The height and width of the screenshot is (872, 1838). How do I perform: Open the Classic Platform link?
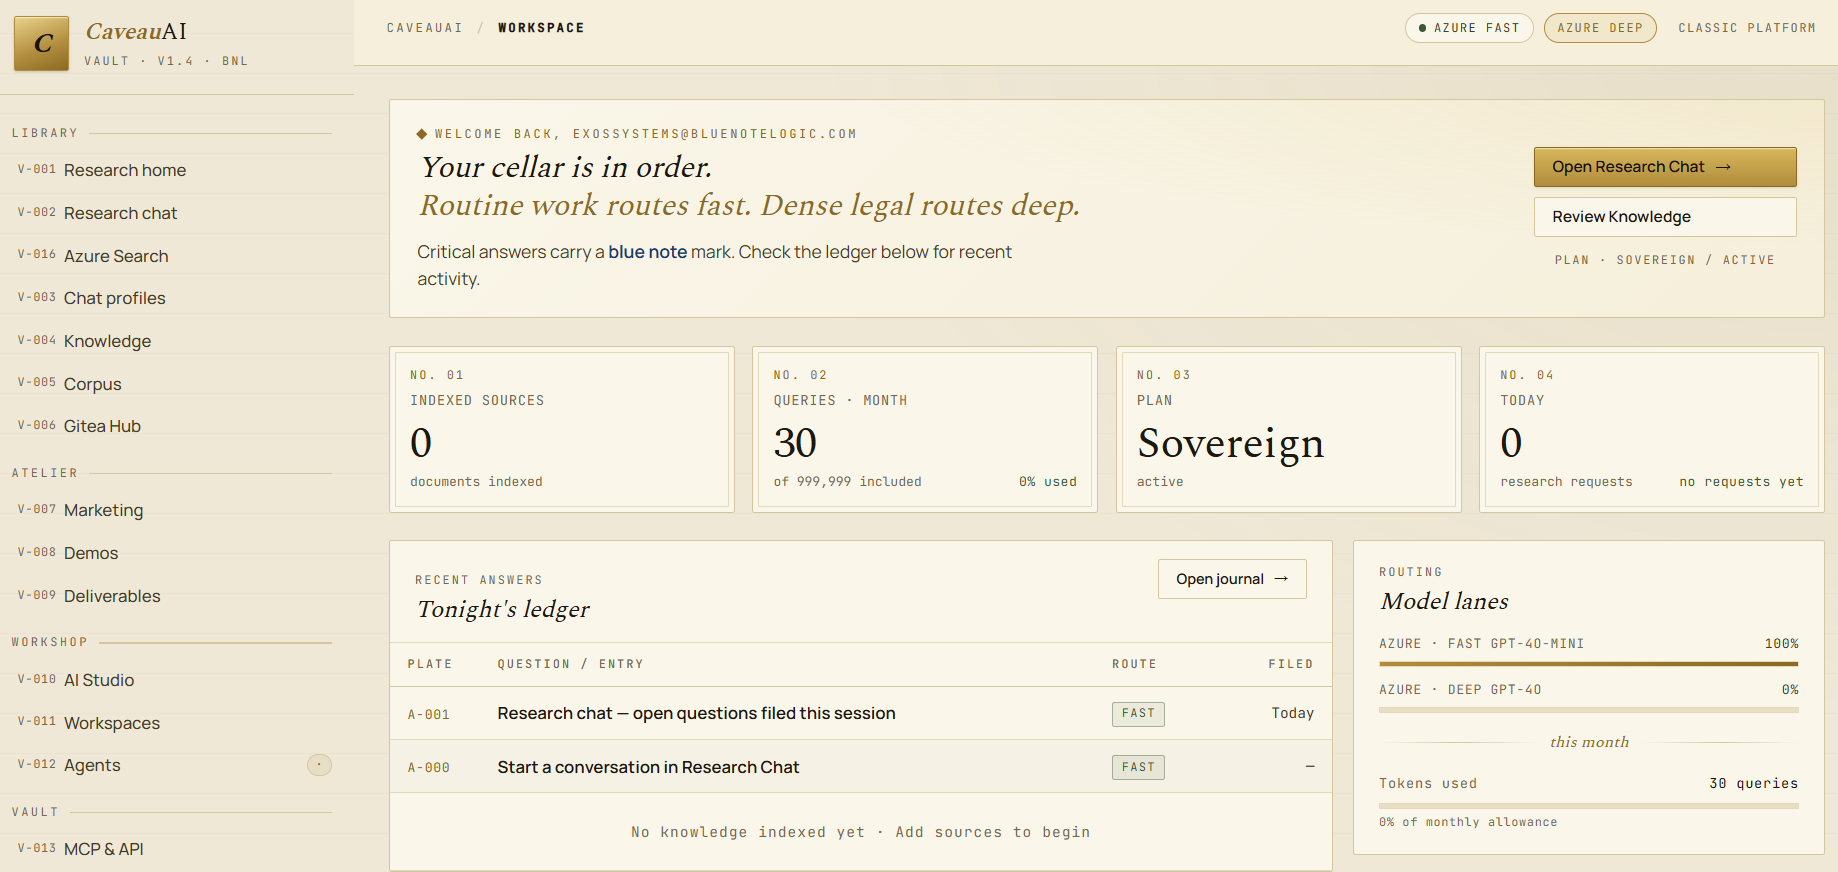[1747, 28]
